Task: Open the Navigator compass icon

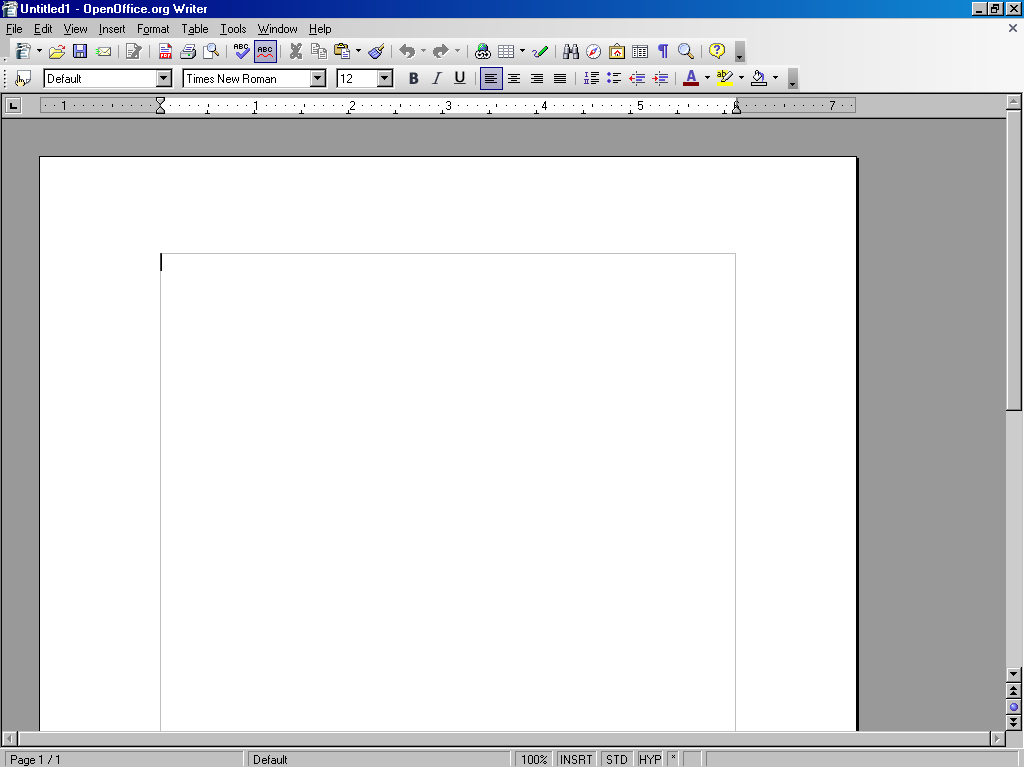Action: click(594, 51)
